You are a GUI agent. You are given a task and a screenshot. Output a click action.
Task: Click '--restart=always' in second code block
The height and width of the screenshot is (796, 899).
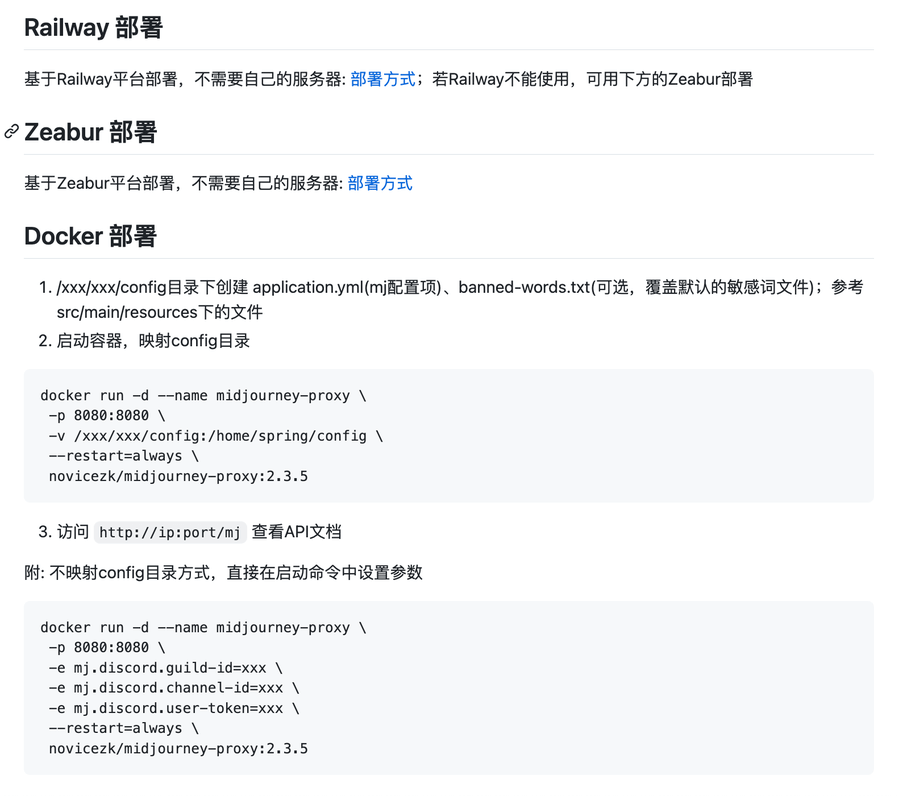123,728
